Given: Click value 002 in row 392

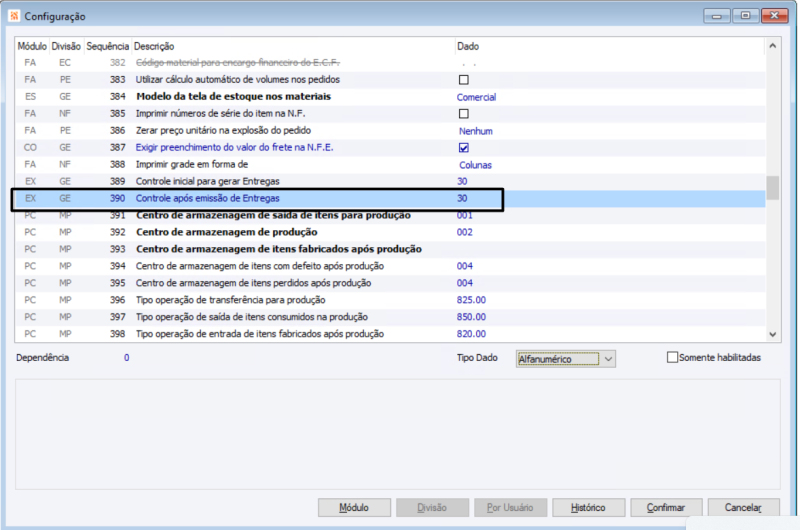Looking at the screenshot, I should [464, 232].
